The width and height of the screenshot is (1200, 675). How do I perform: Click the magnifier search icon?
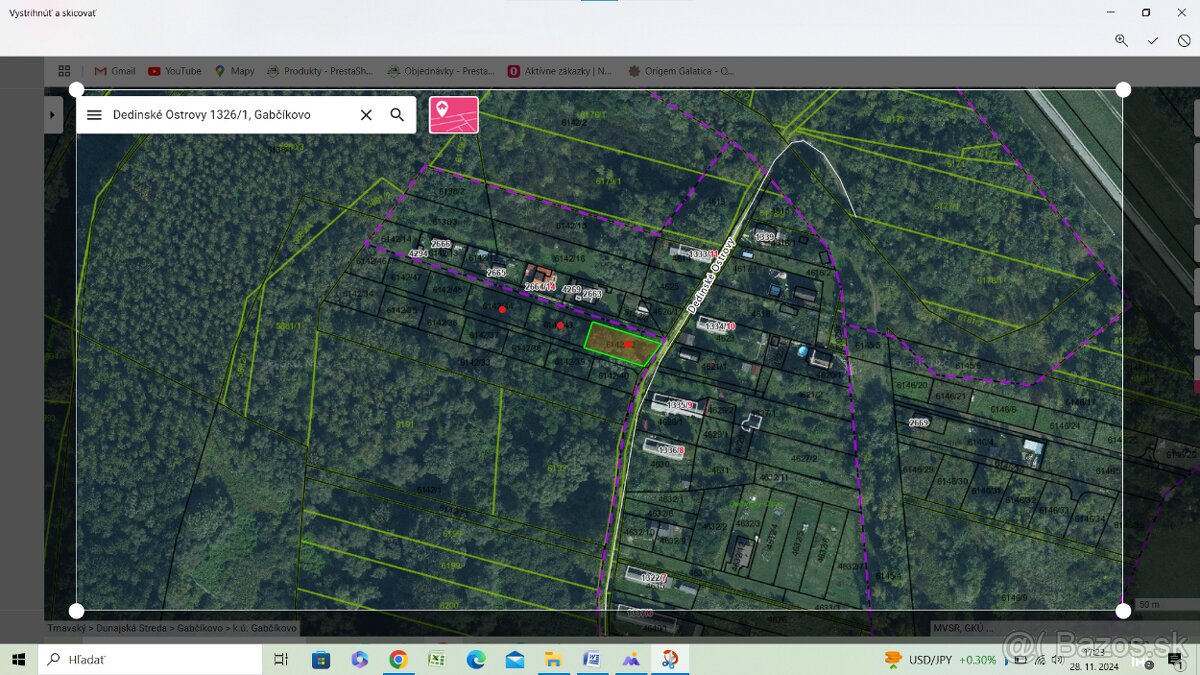click(x=397, y=115)
